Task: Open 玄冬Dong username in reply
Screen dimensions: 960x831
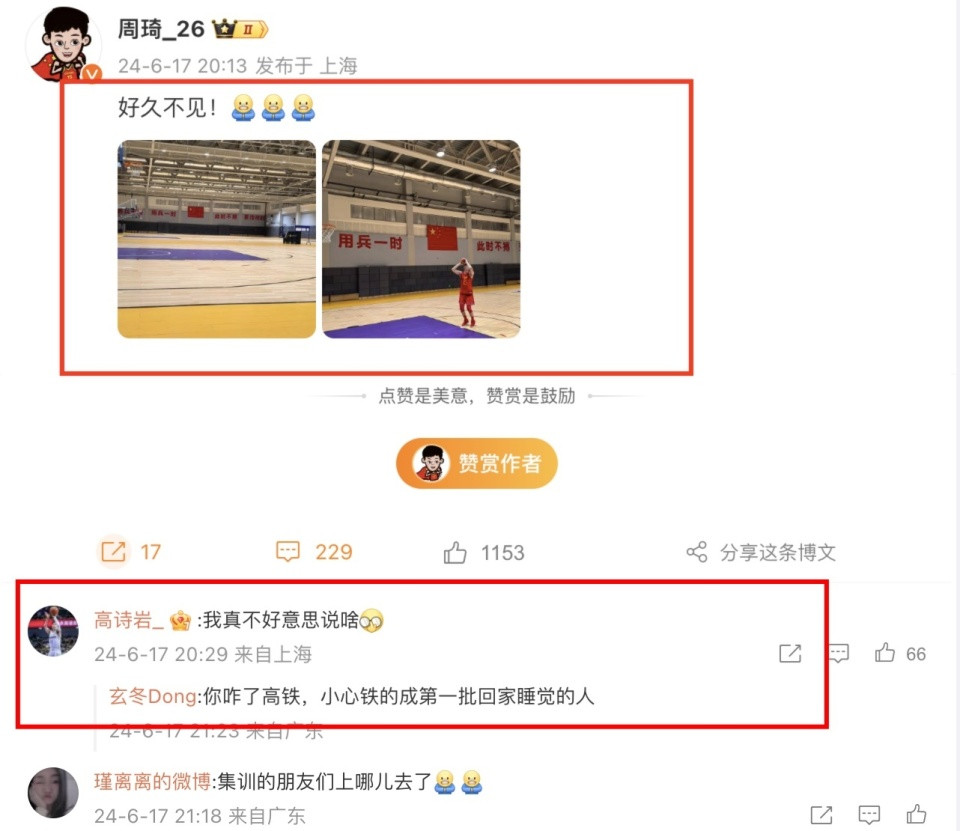Action: [153, 696]
